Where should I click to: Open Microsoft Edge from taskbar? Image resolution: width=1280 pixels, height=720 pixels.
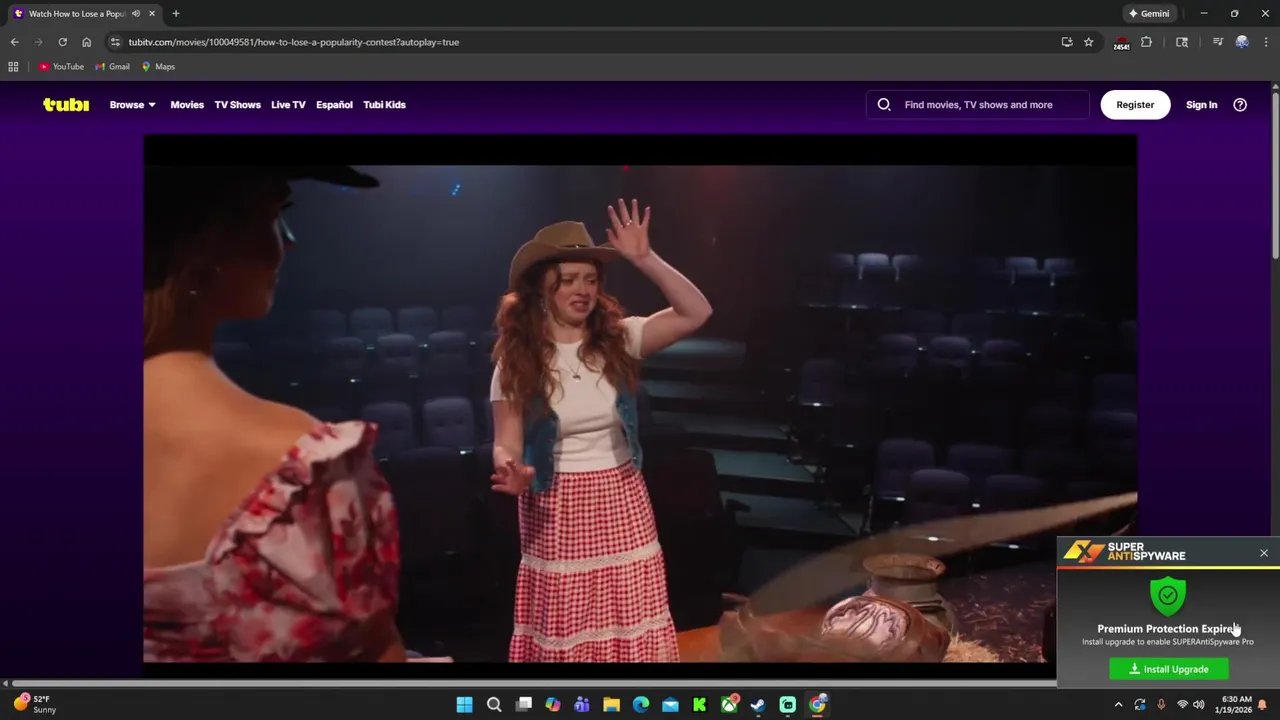(641, 705)
